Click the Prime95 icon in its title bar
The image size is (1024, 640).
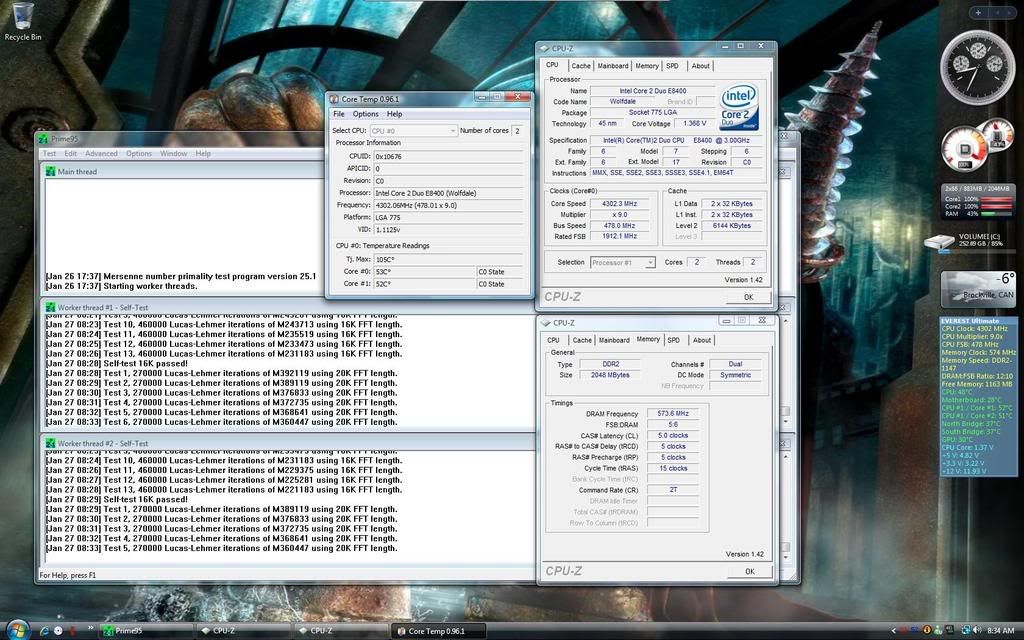click(44, 139)
